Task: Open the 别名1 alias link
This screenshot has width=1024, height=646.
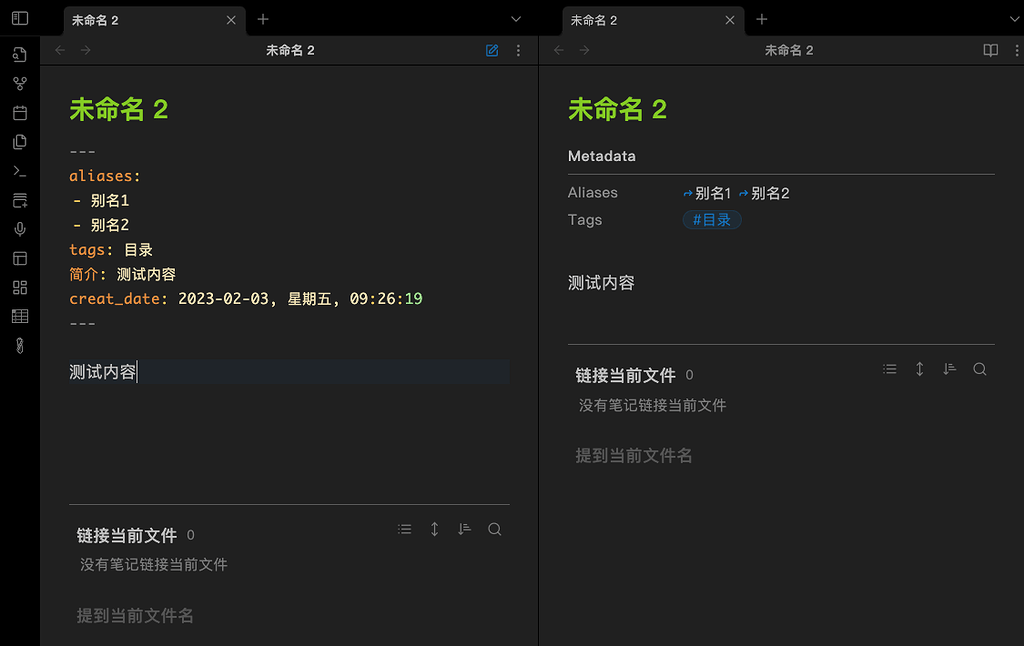Action: pos(712,192)
